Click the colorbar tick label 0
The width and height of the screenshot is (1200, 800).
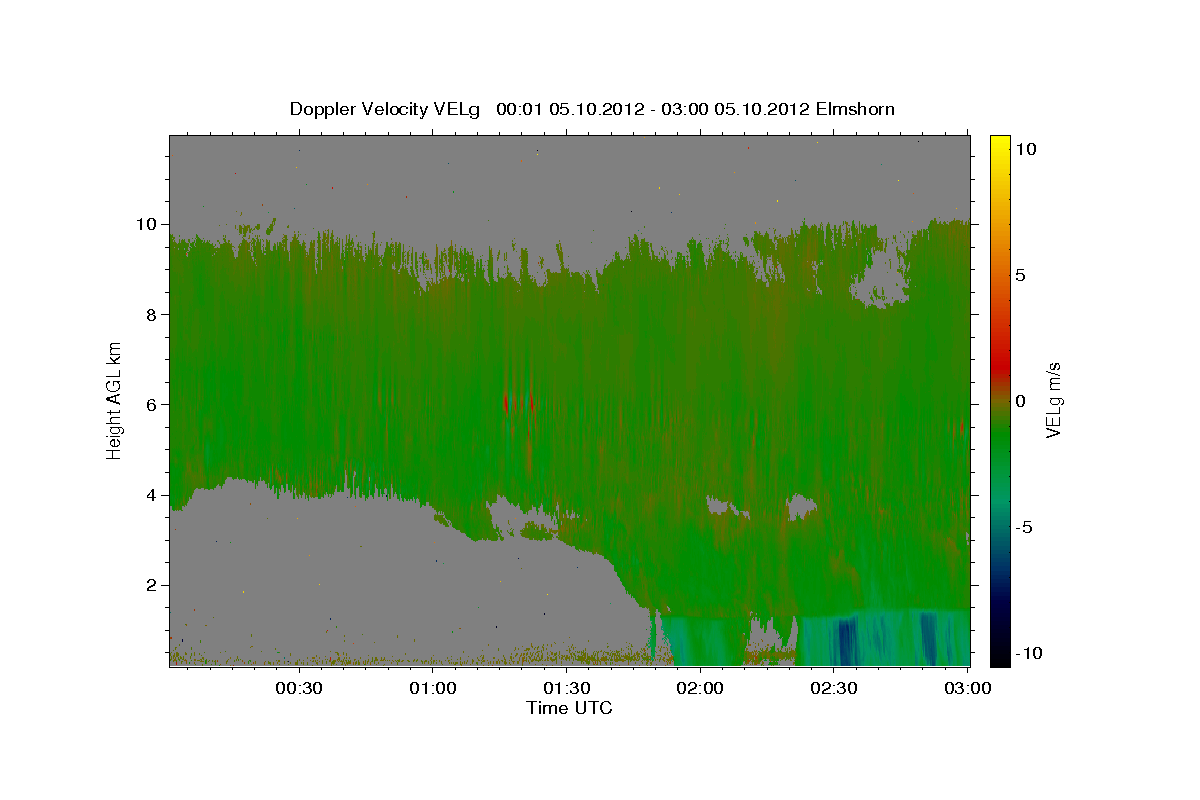tap(1023, 401)
